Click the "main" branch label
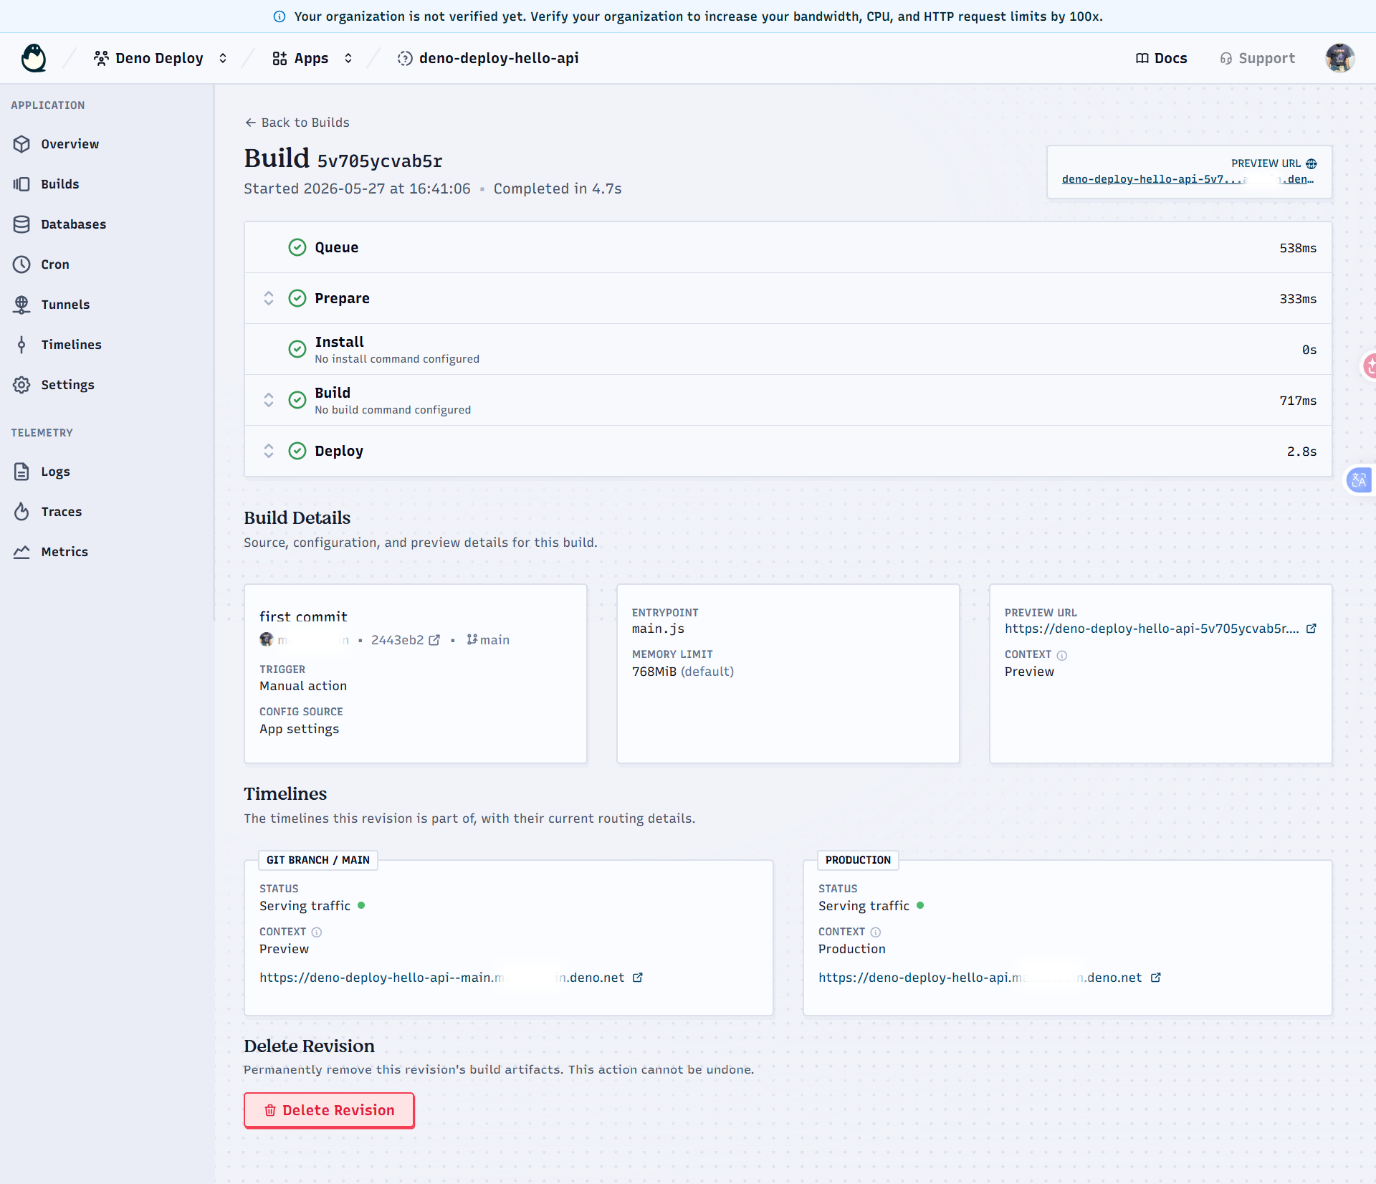 click(x=495, y=640)
